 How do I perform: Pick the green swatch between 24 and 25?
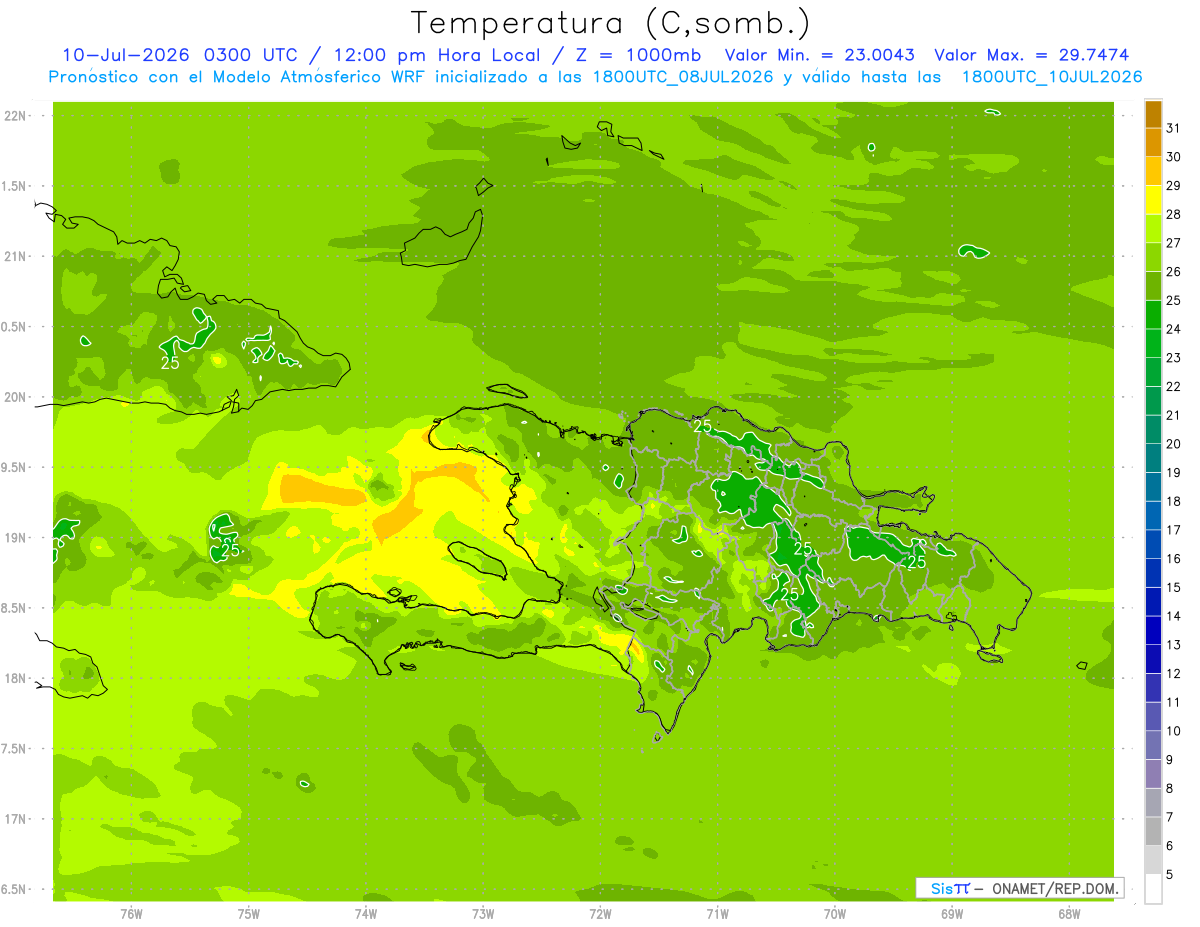pyautogui.click(x=1153, y=314)
